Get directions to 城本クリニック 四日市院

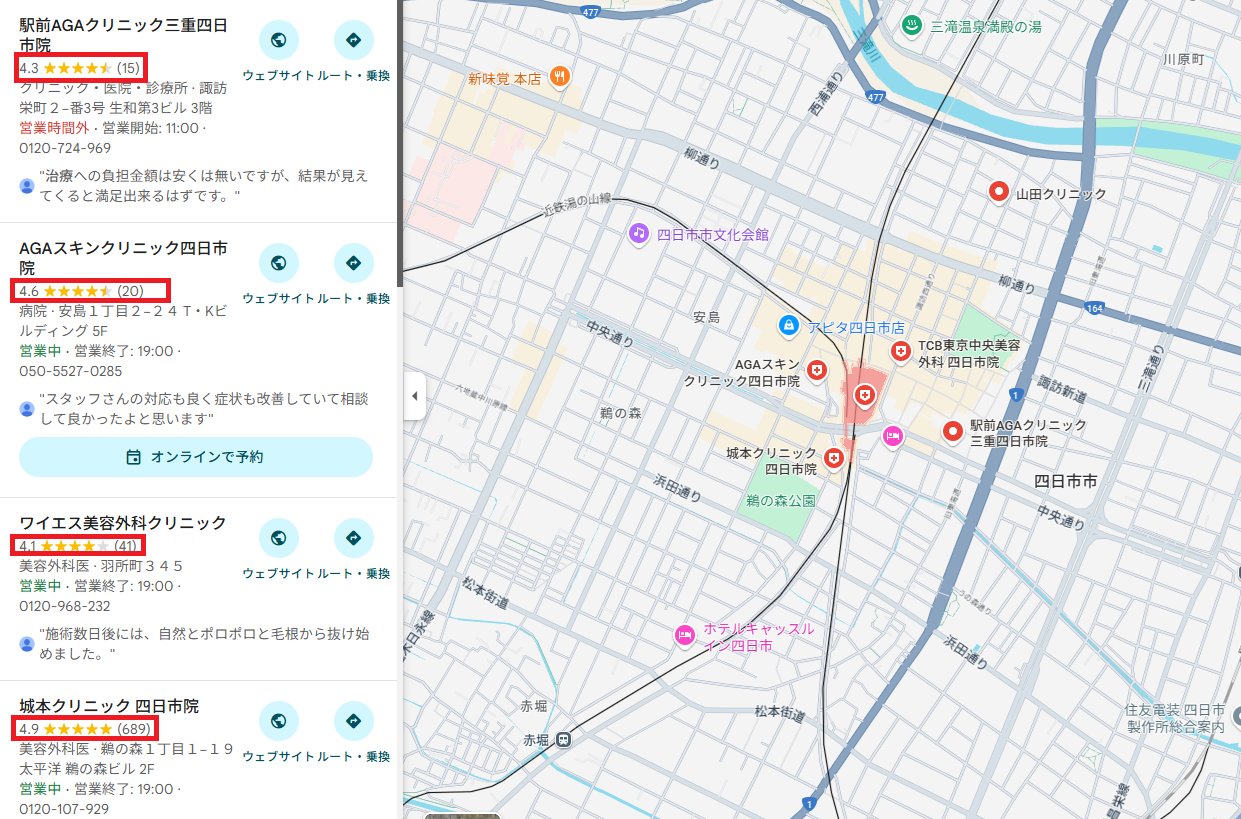(353, 722)
